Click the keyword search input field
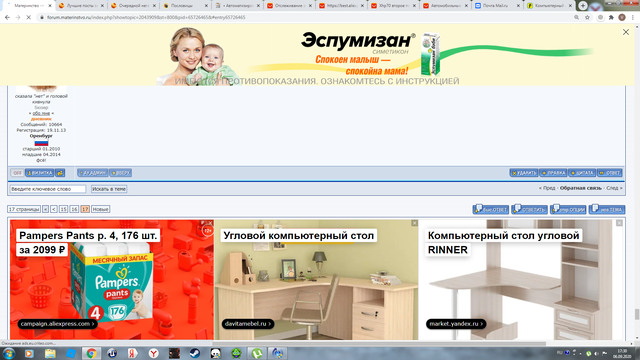Viewport: 640px width, 360px height. coord(48,189)
